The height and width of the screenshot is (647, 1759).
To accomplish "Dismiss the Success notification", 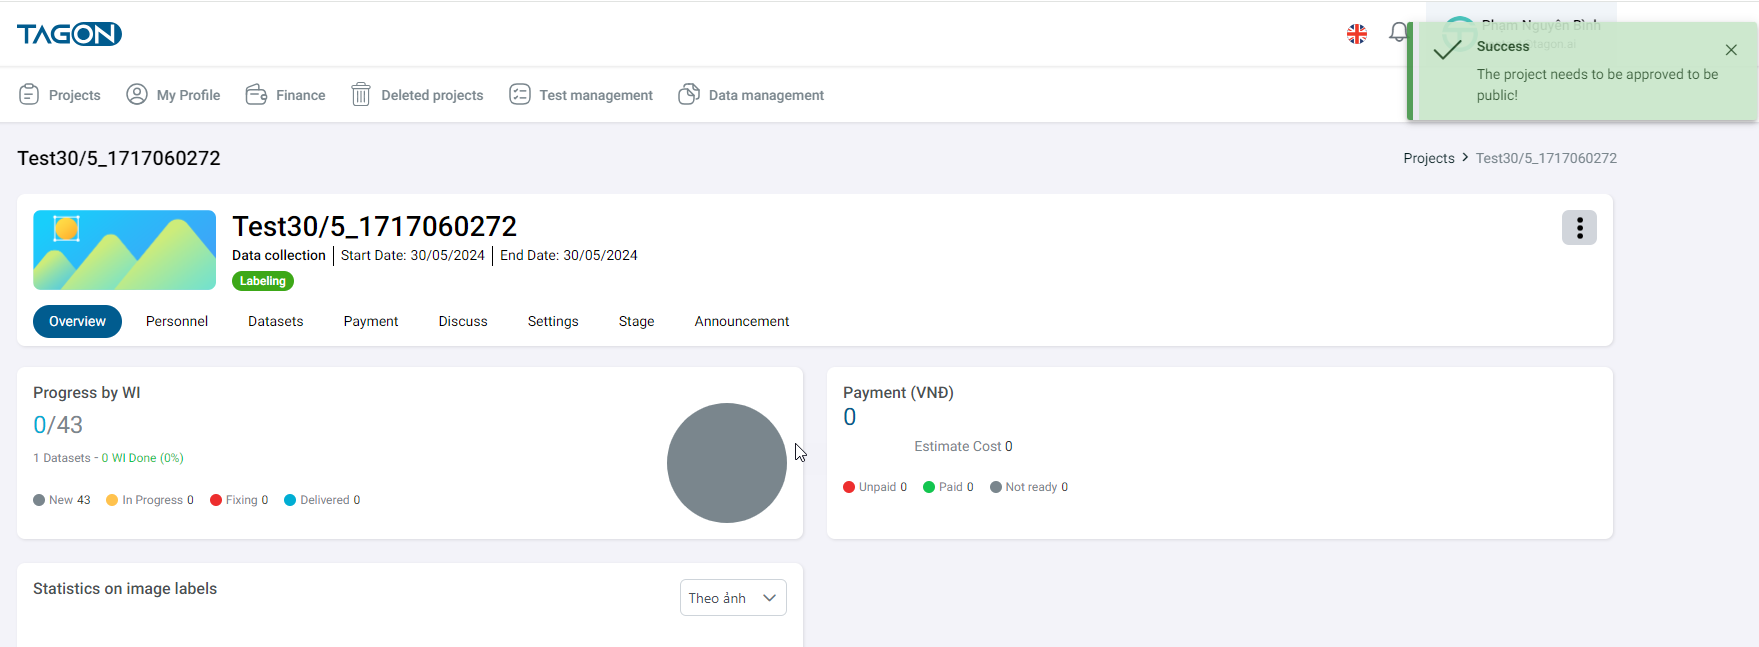I will coord(1731,50).
